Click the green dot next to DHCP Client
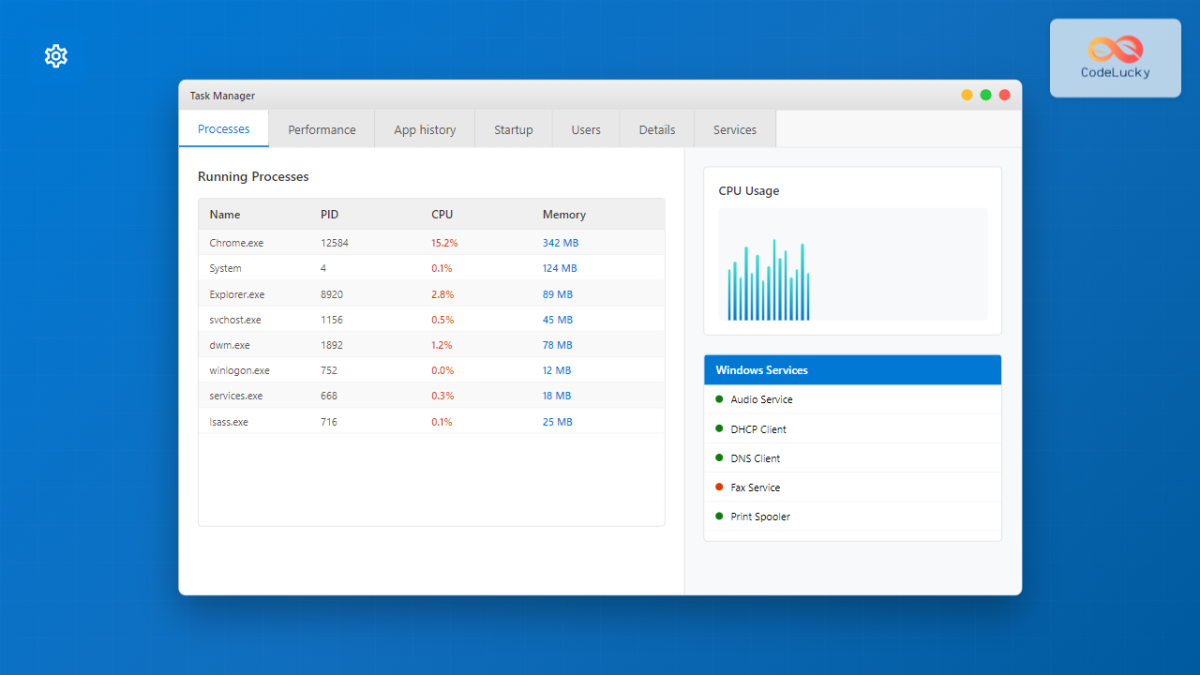 719,428
